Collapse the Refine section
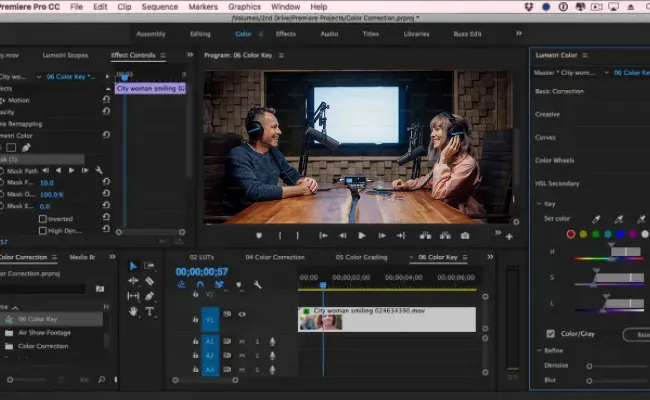 click(x=539, y=351)
